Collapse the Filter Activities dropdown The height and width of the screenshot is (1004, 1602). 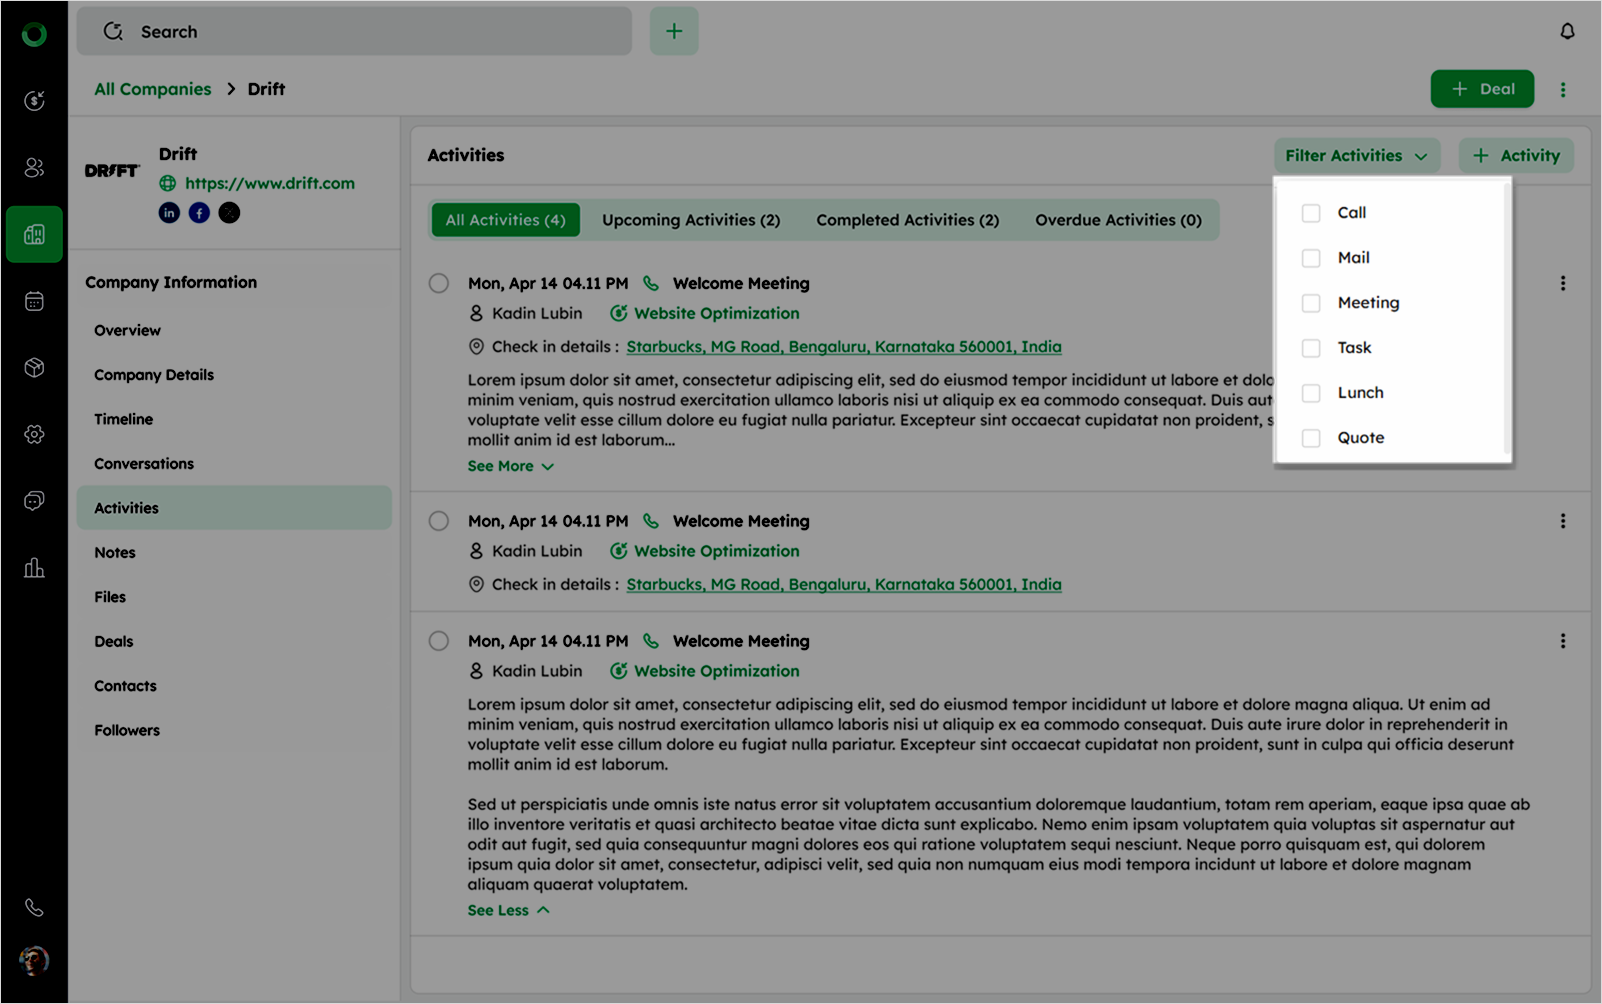(1356, 156)
